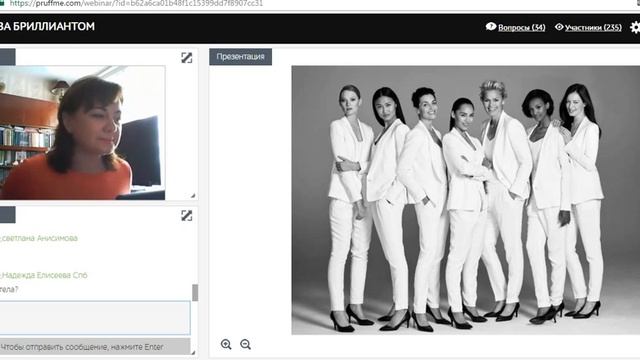The width and height of the screenshot is (640, 360).
Task: Select the chat panel tab
Action: pyautogui.click(x=8, y=215)
